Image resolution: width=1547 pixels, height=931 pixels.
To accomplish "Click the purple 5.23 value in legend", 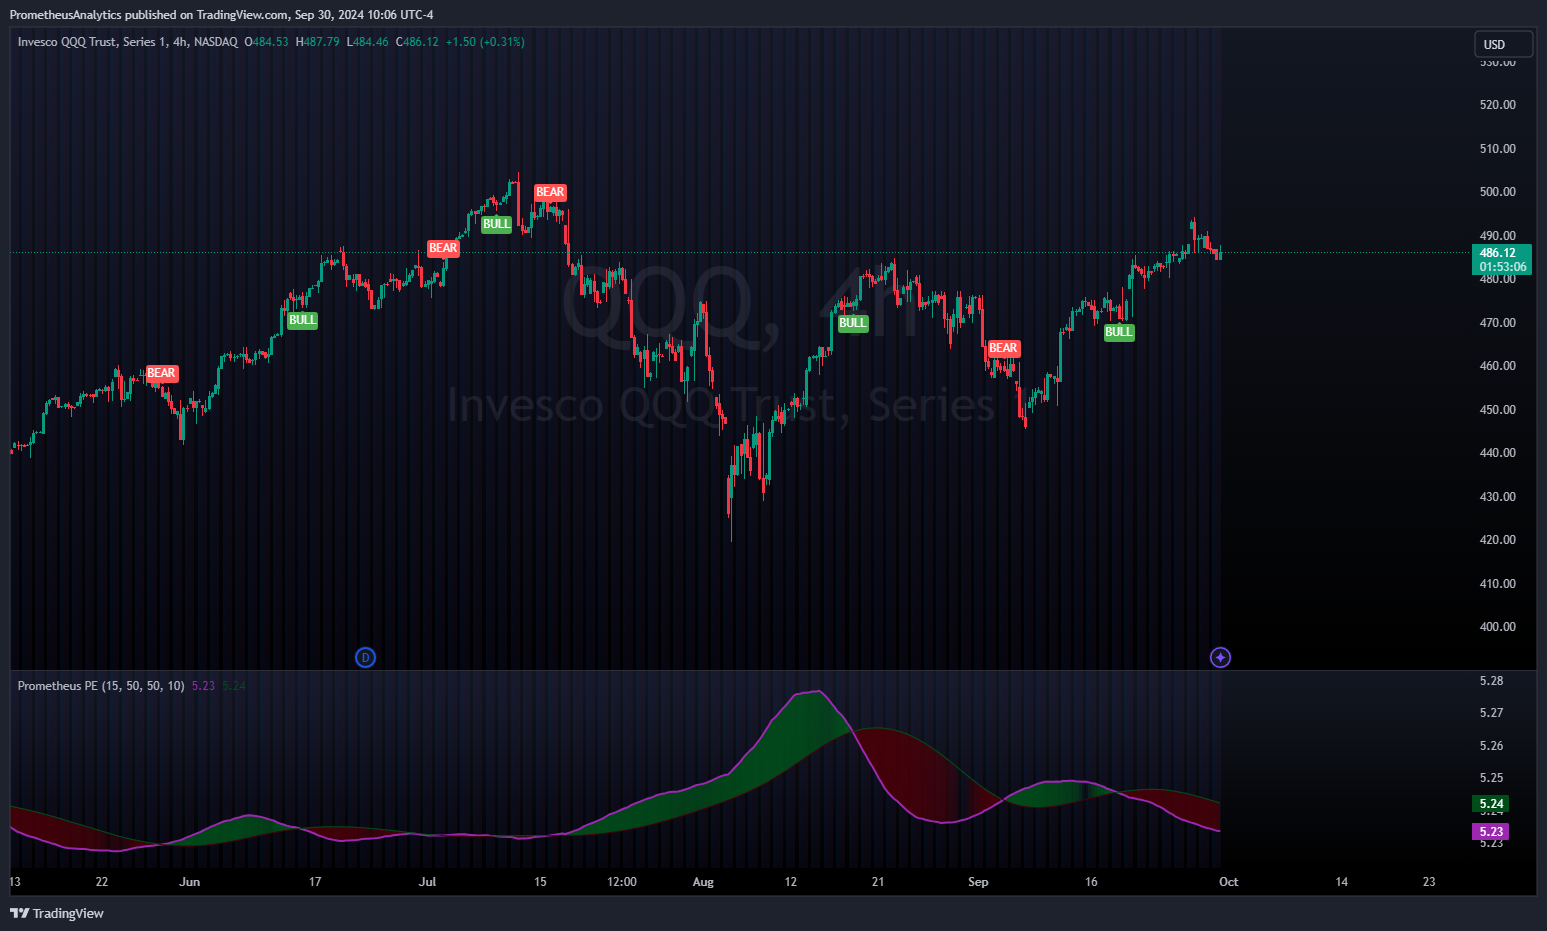I will pos(203,686).
